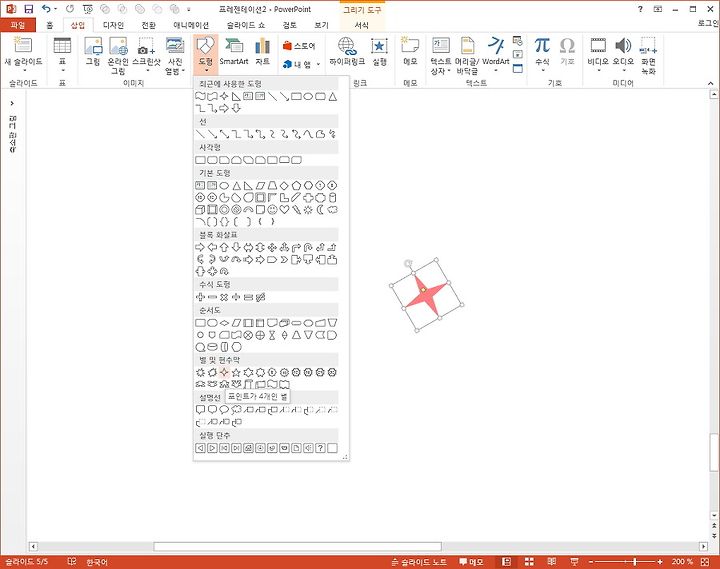This screenshot has width=720, height=569.
Task: Select the 4-point star shape in gallery
Action: [224, 372]
